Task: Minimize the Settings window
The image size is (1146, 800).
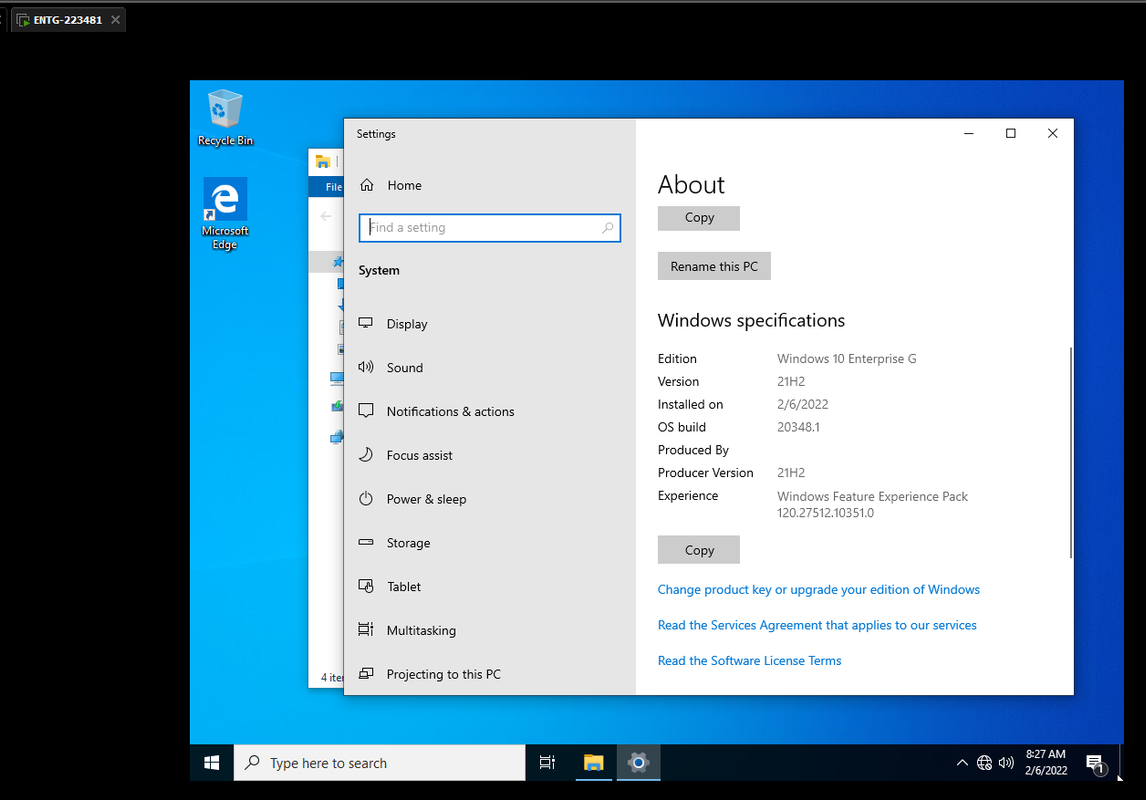Action: click(x=968, y=133)
